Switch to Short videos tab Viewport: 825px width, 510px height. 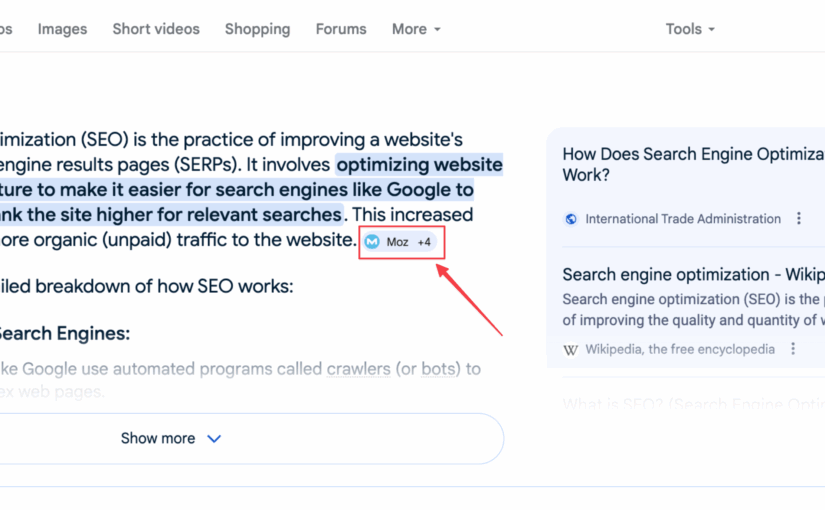[x=156, y=29]
